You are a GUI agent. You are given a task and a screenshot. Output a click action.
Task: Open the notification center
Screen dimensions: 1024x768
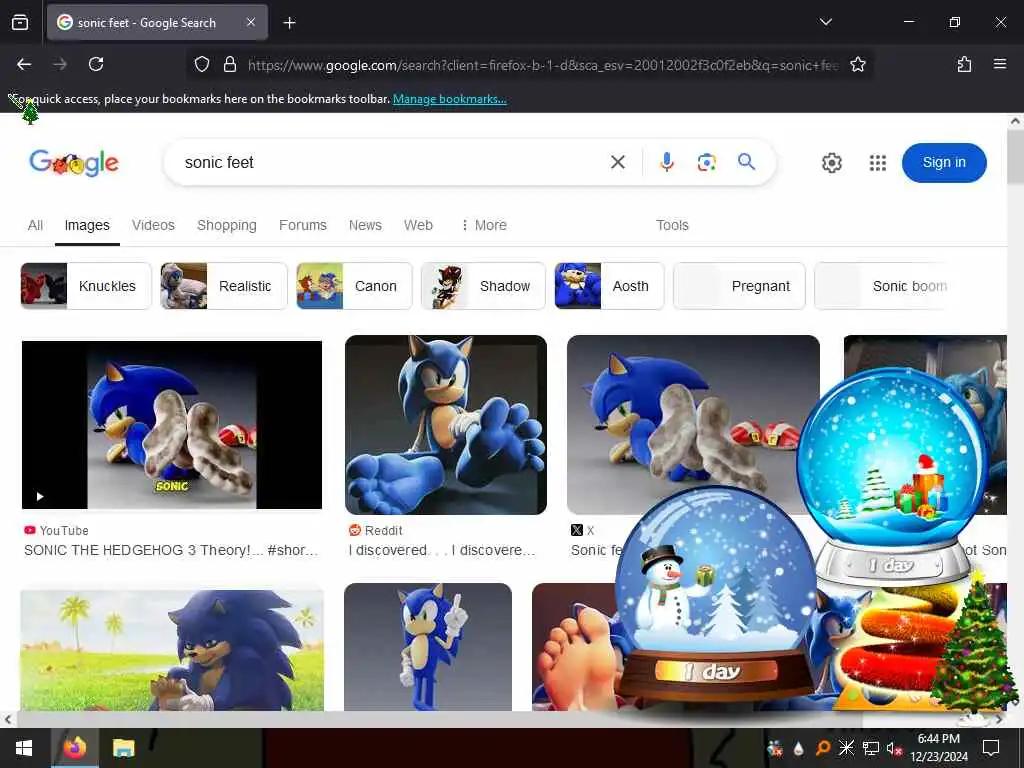point(991,748)
